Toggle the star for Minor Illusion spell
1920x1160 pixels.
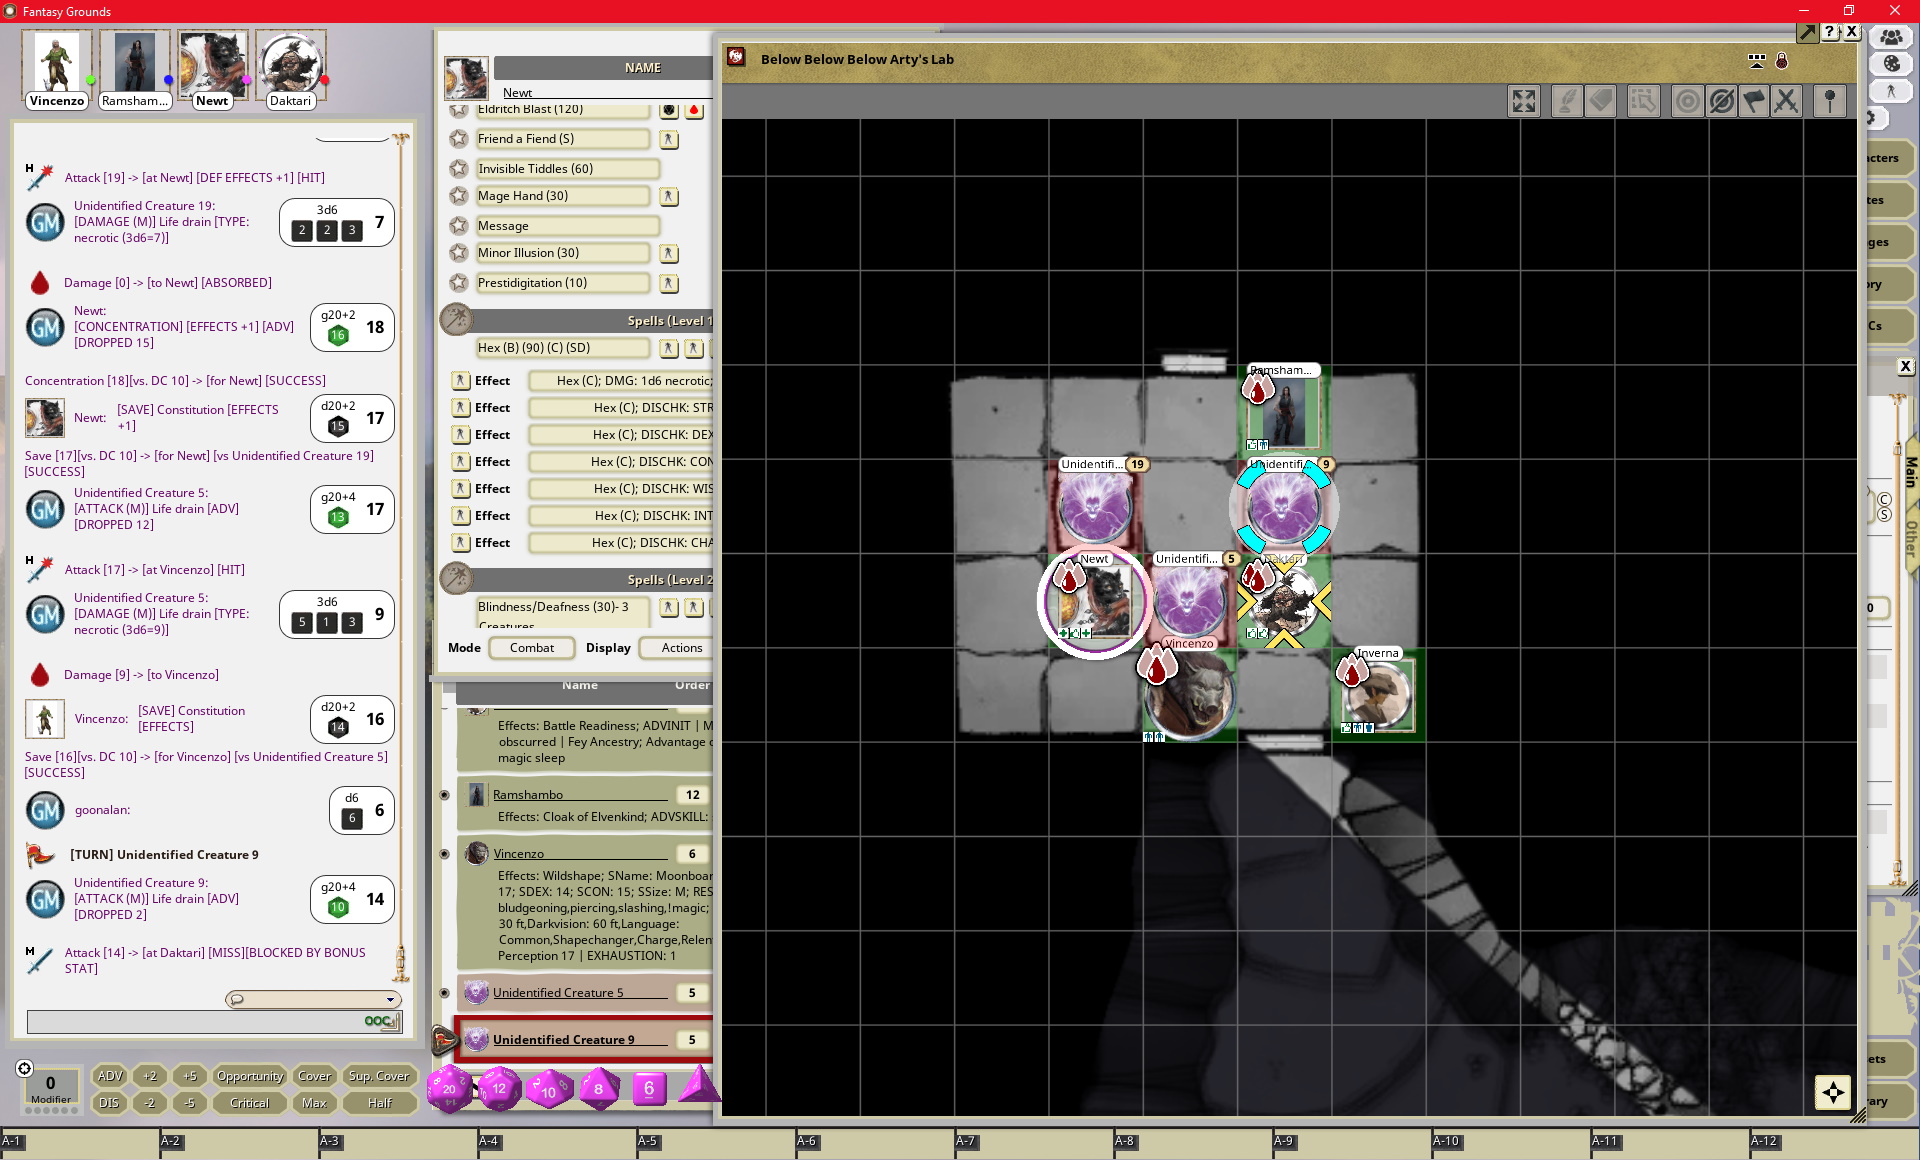point(459,253)
